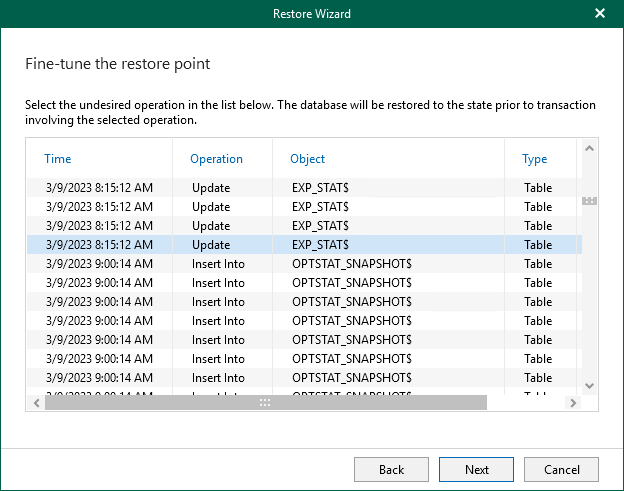This screenshot has width=624, height=491.
Task: Click the Type column header
Action: pyautogui.click(x=534, y=159)
